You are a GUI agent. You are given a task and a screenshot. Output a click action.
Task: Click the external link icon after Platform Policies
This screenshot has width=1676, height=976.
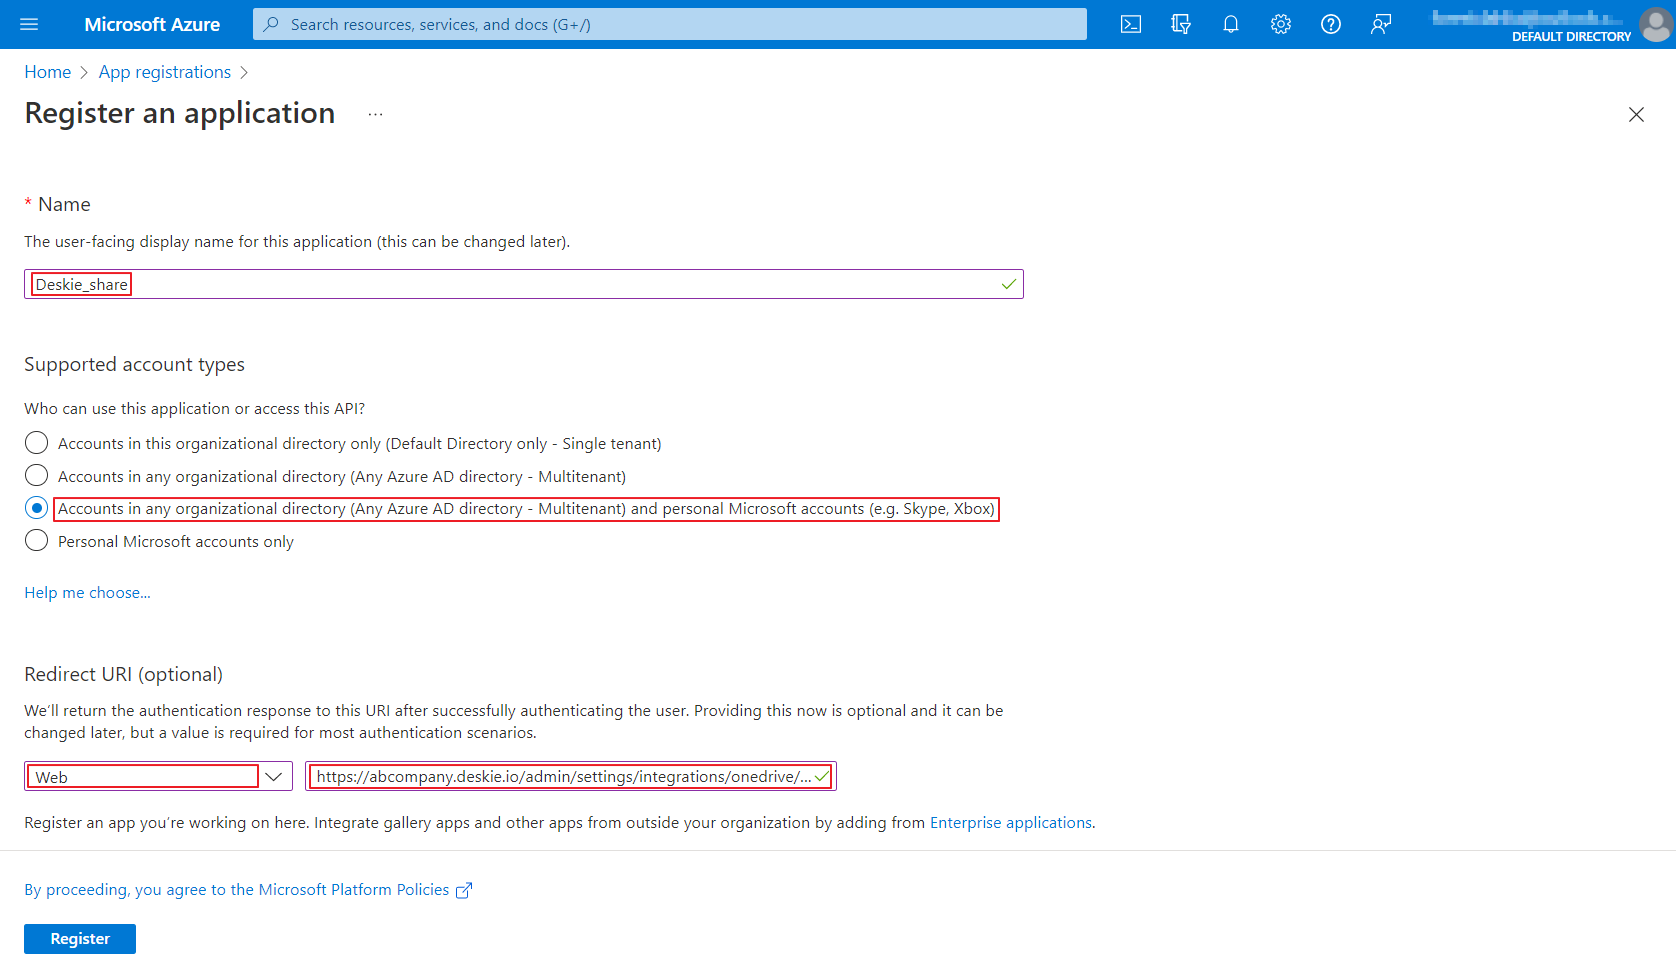pos(464,890)
